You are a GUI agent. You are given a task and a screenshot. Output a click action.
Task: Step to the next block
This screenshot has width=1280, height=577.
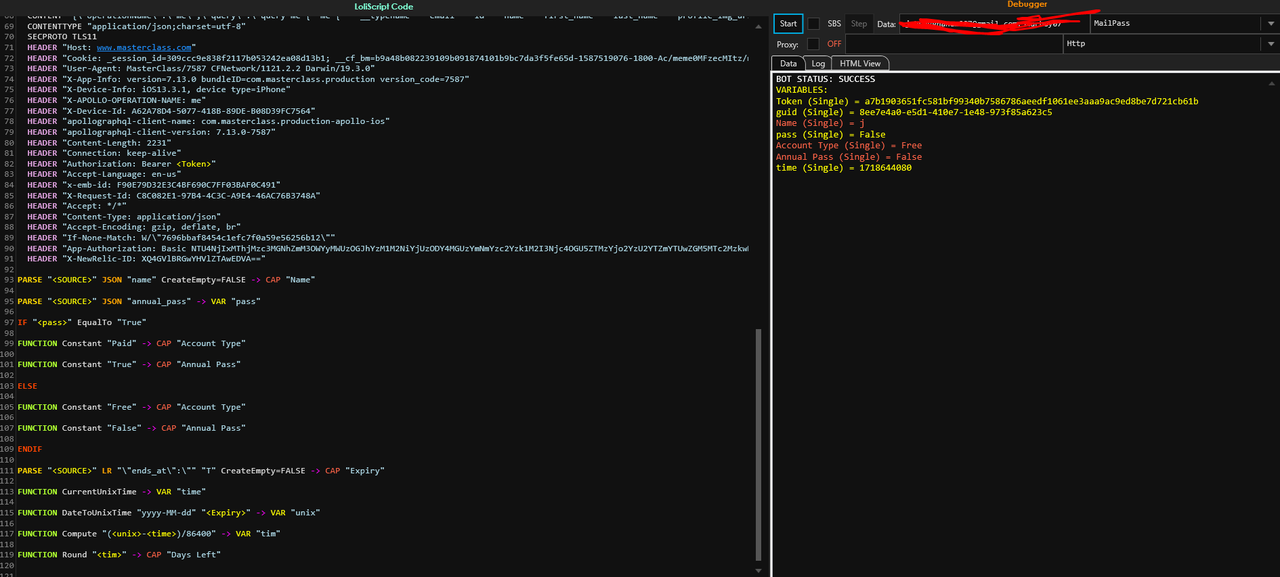tap(859, 23)
